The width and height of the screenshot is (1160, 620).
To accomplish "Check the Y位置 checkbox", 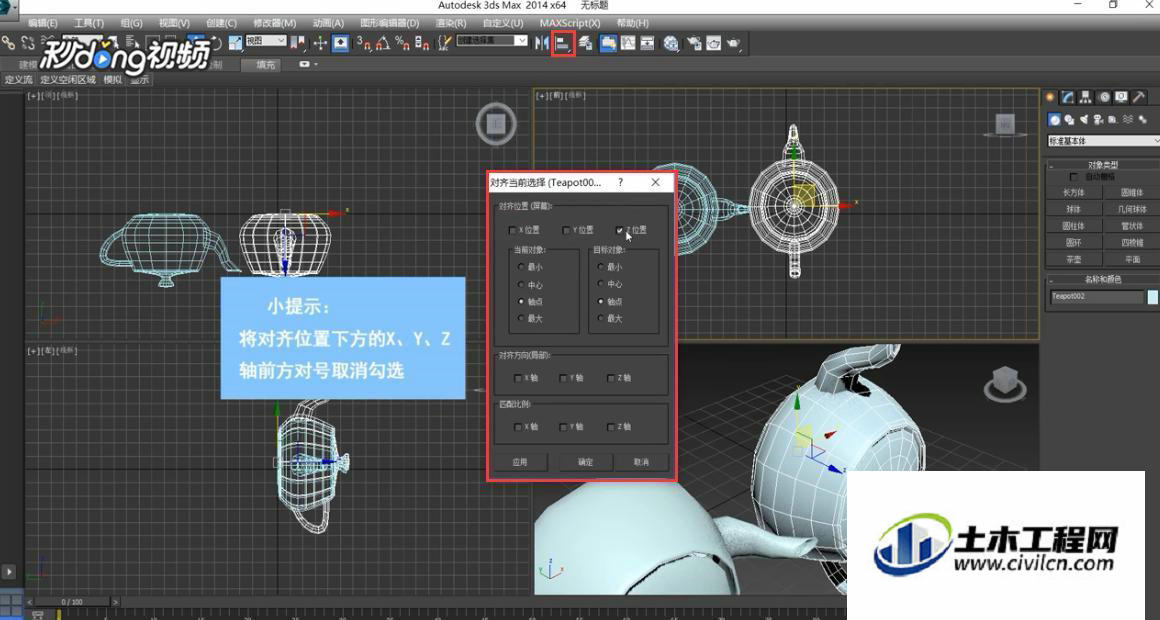I will (566, 230).
